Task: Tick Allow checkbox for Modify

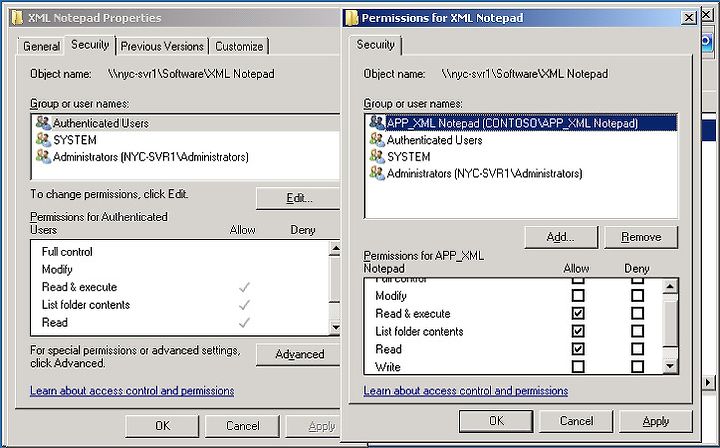Action: point(578,295)
